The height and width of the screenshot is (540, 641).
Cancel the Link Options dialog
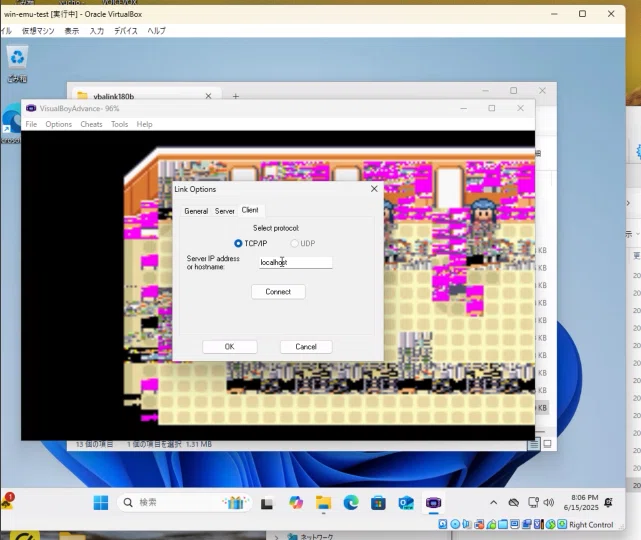click(306, 347)
